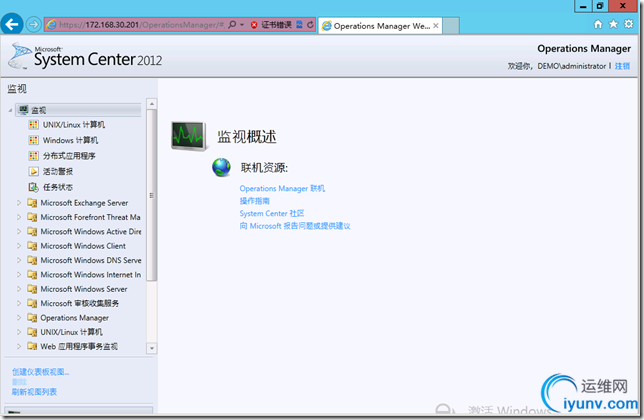
Task: Click the 监视概述 monitor graph icon
Action: [x=189, y=136]
